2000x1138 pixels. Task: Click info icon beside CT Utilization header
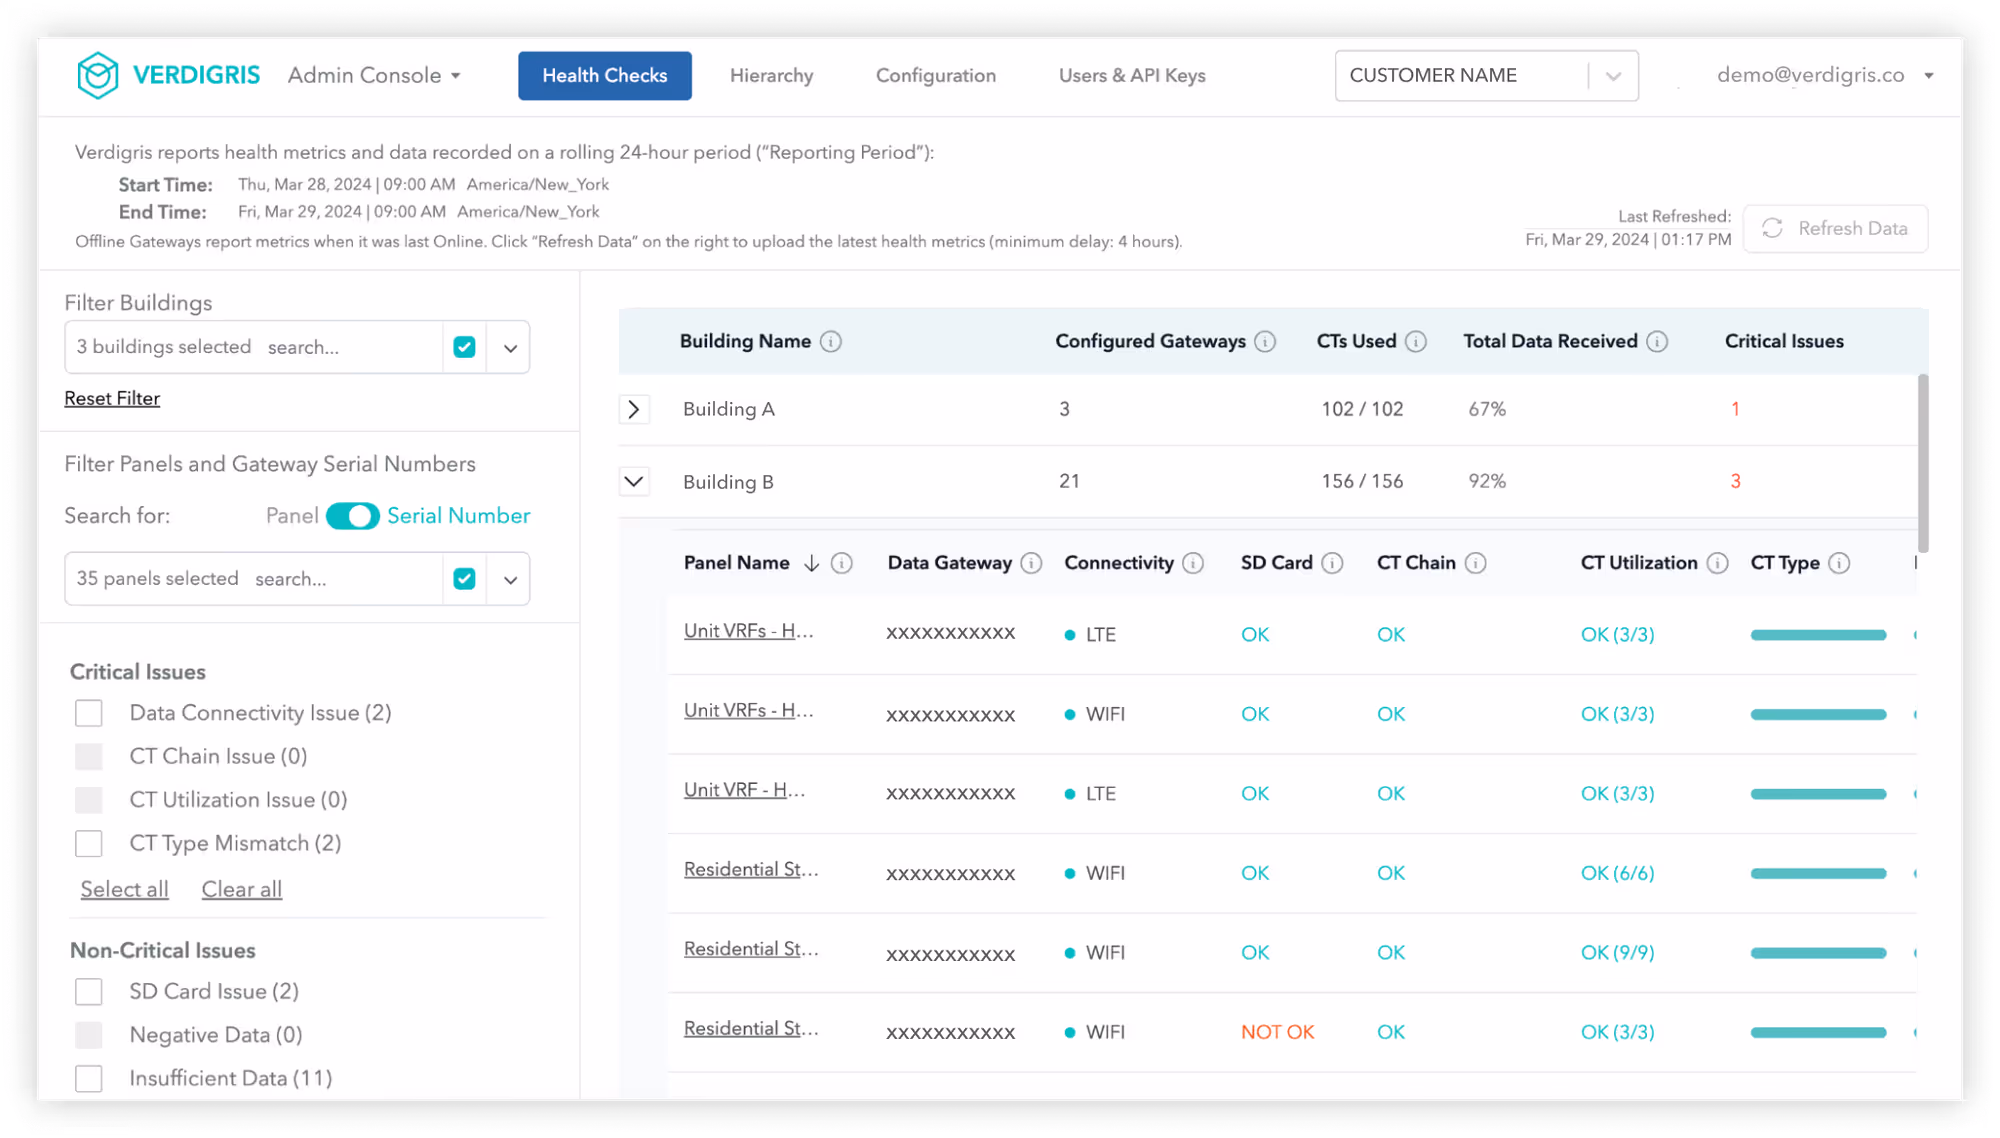[x=1717, y=564]
